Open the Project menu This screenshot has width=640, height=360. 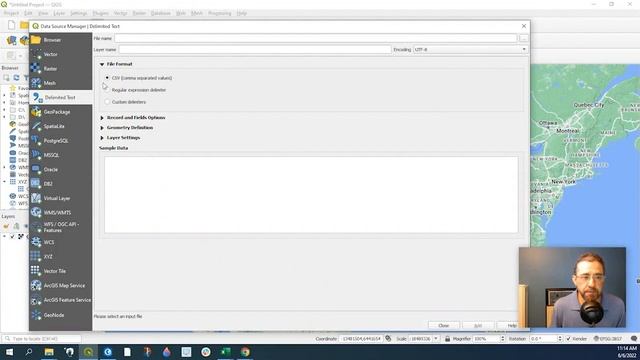(x=11, y=13)
